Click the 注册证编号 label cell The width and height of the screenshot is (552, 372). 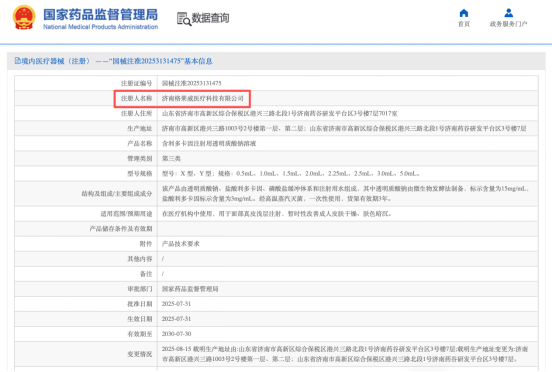[86, 83]
